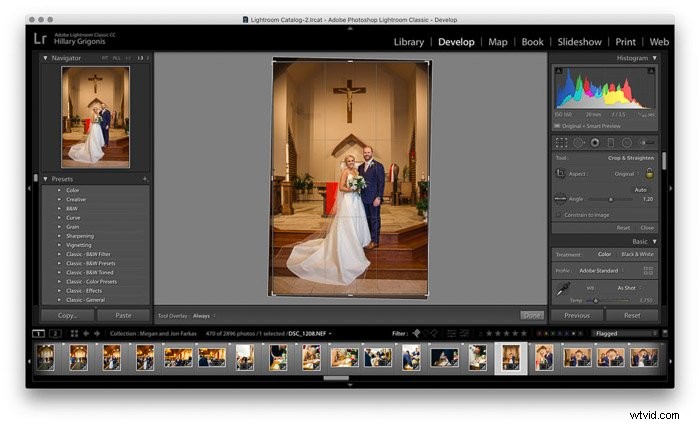Switch to the Develop module
The height and width of the screenshot is (425, 700).
(x=456, y=42)
